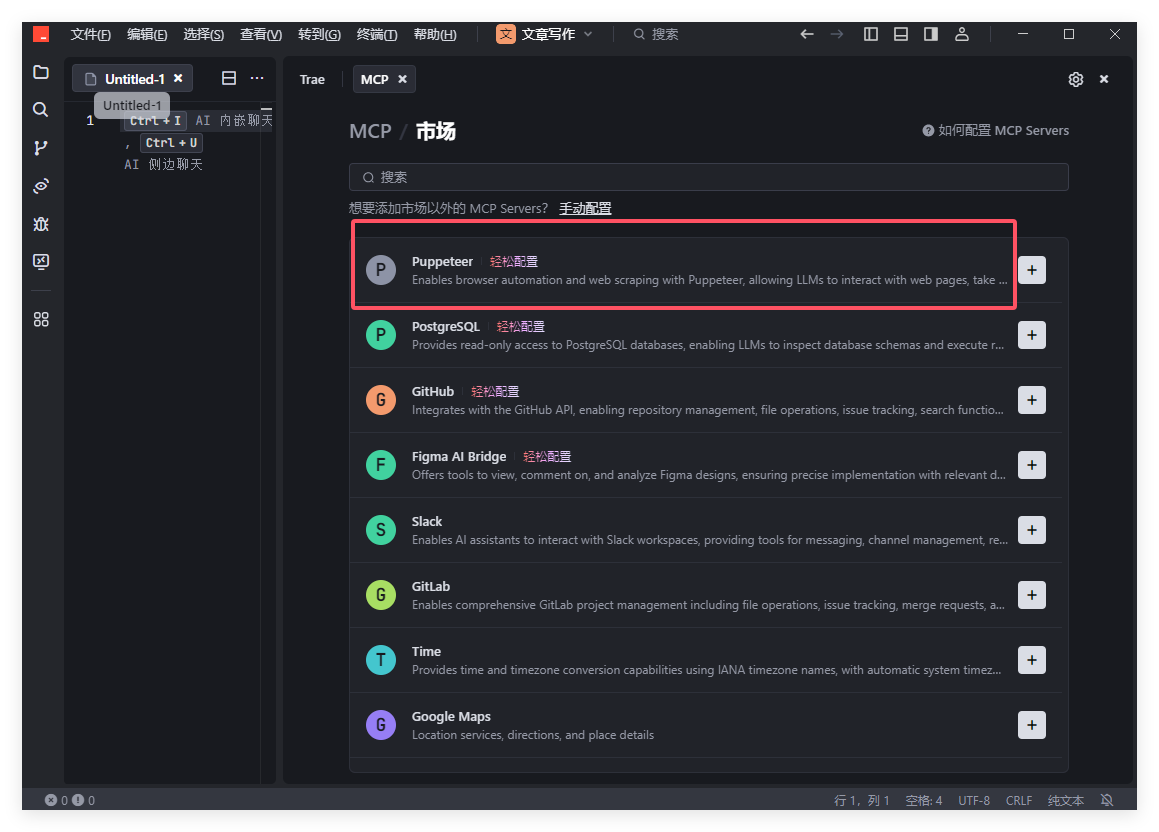Click the MCP settings gear icon

[1076, 79]
